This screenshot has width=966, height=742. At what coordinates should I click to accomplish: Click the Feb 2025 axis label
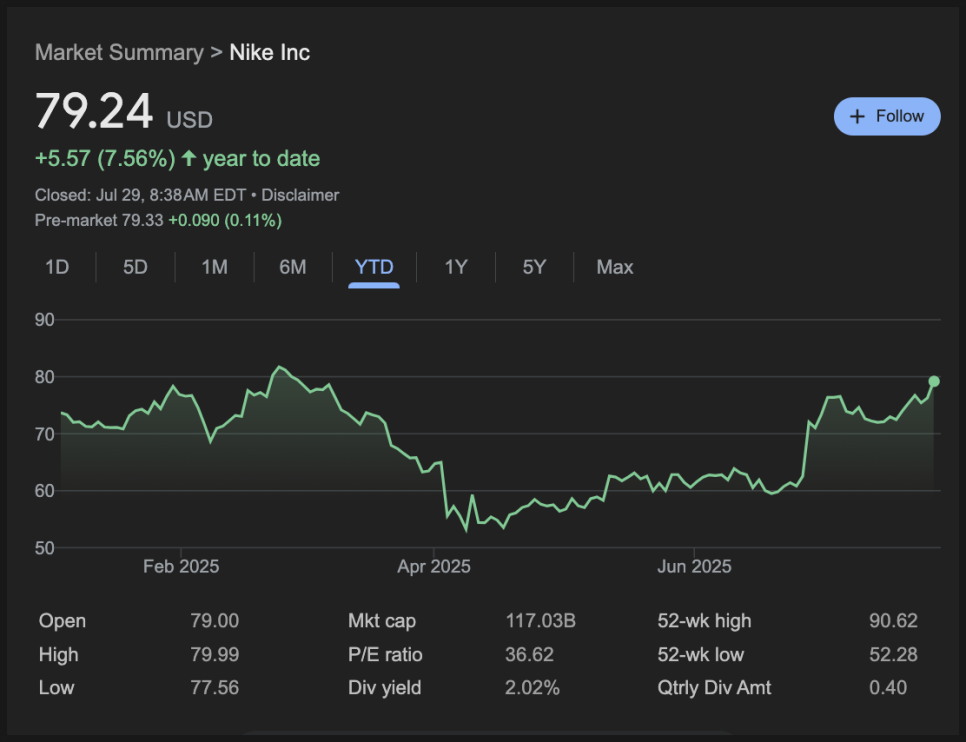181,566
